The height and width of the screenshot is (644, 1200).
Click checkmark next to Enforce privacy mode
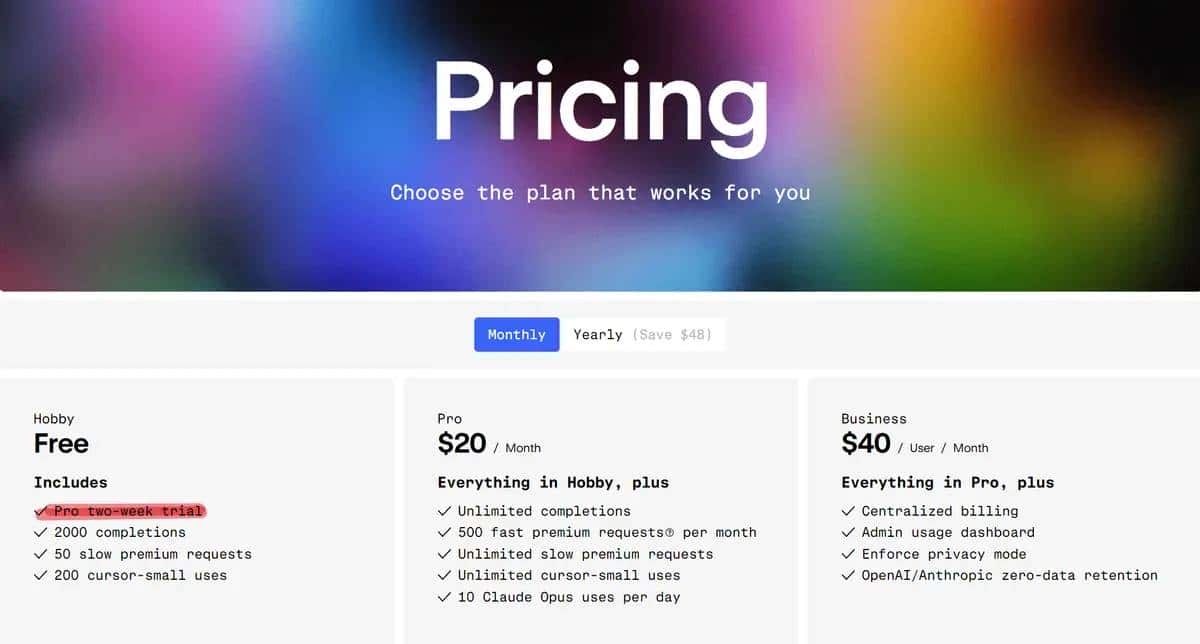848,554
